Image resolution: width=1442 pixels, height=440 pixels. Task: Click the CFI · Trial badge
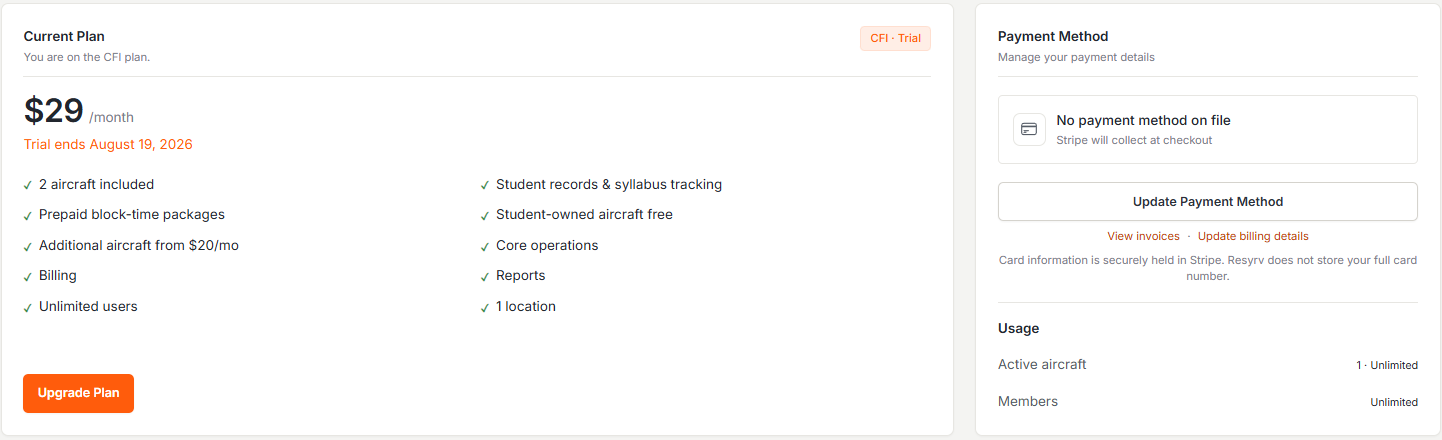[x=895, y=38]
